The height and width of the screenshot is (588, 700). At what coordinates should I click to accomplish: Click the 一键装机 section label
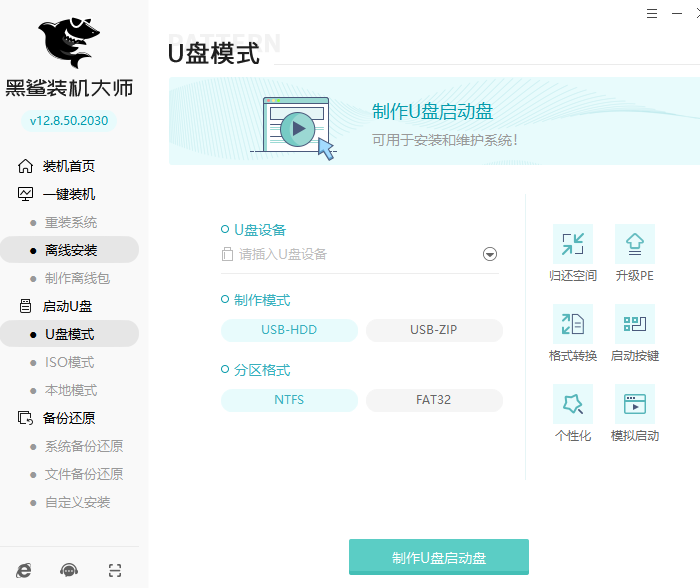point(69,194)
